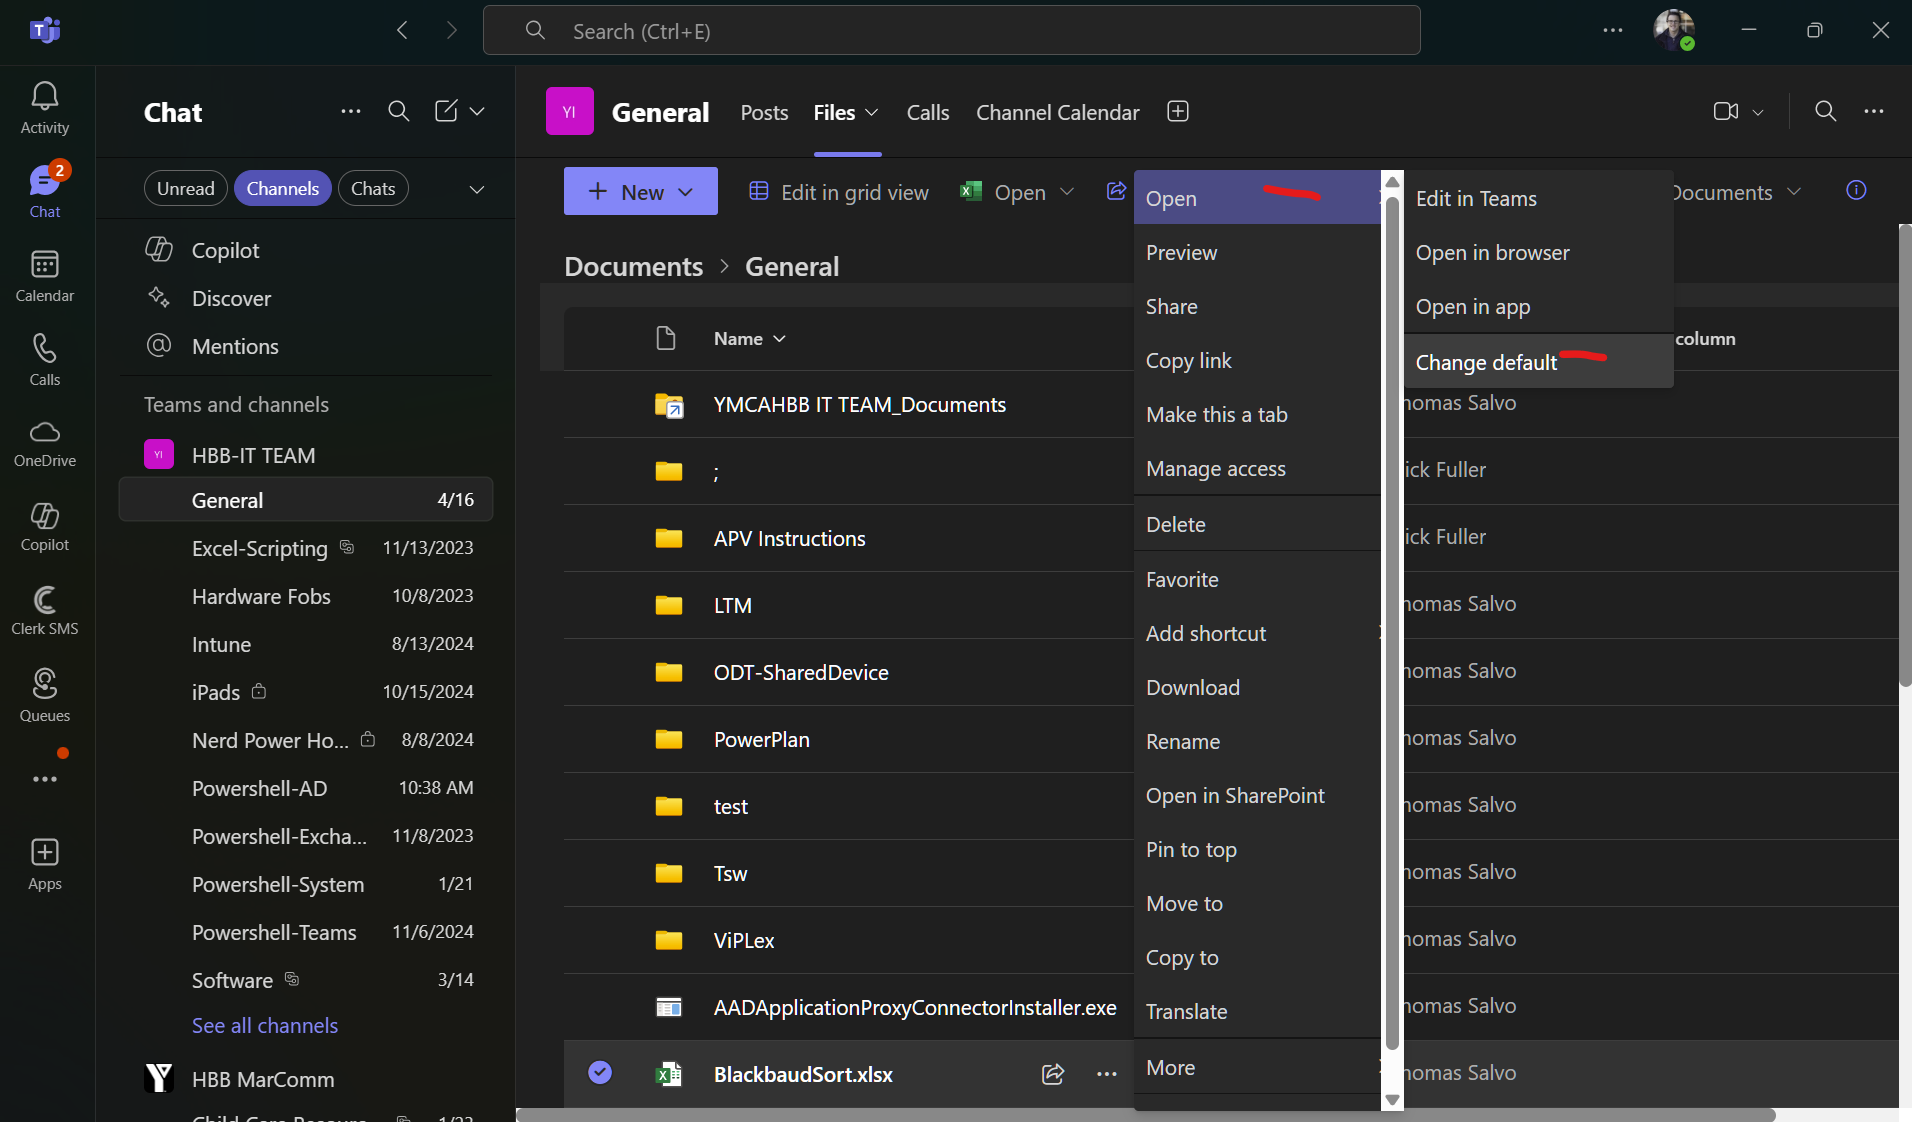Image resolution: width=1912 pixels, height=1122 pixels.
Task: Click the file list vertical scrollbar
Action: click(x=1905, y=456)
